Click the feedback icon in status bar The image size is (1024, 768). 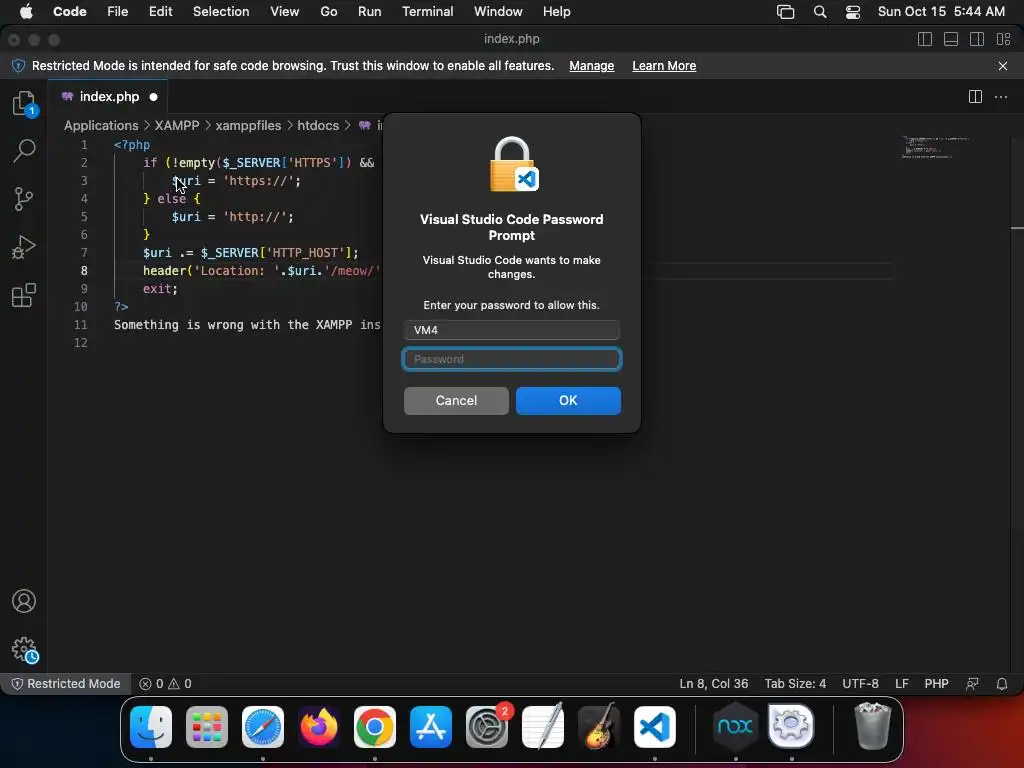[972, 684]
